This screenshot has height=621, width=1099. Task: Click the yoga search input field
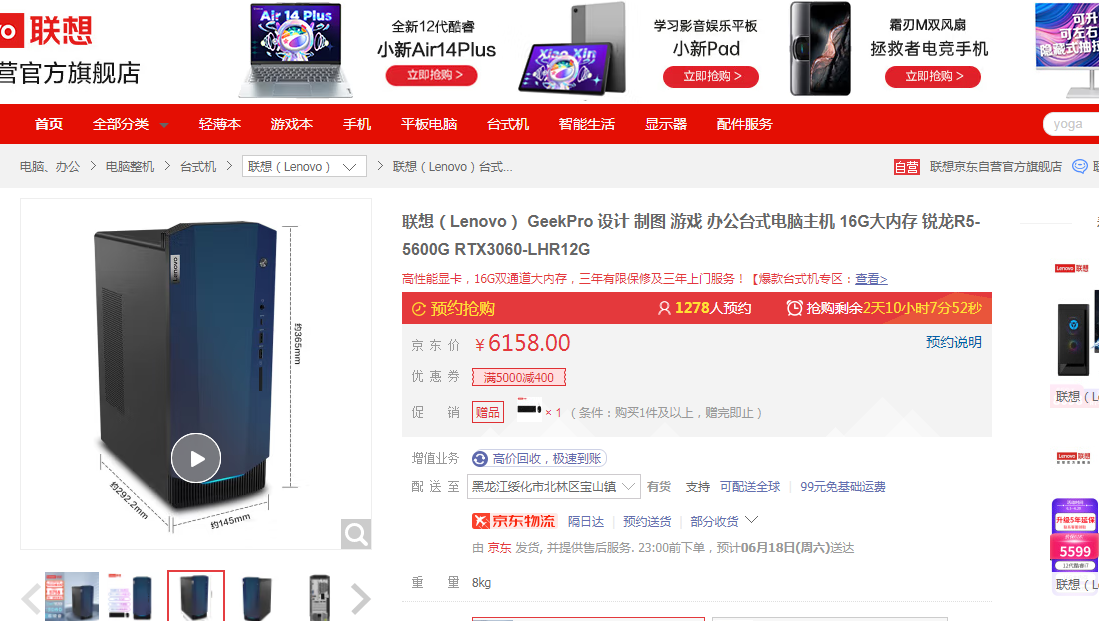coord(1071,124)
